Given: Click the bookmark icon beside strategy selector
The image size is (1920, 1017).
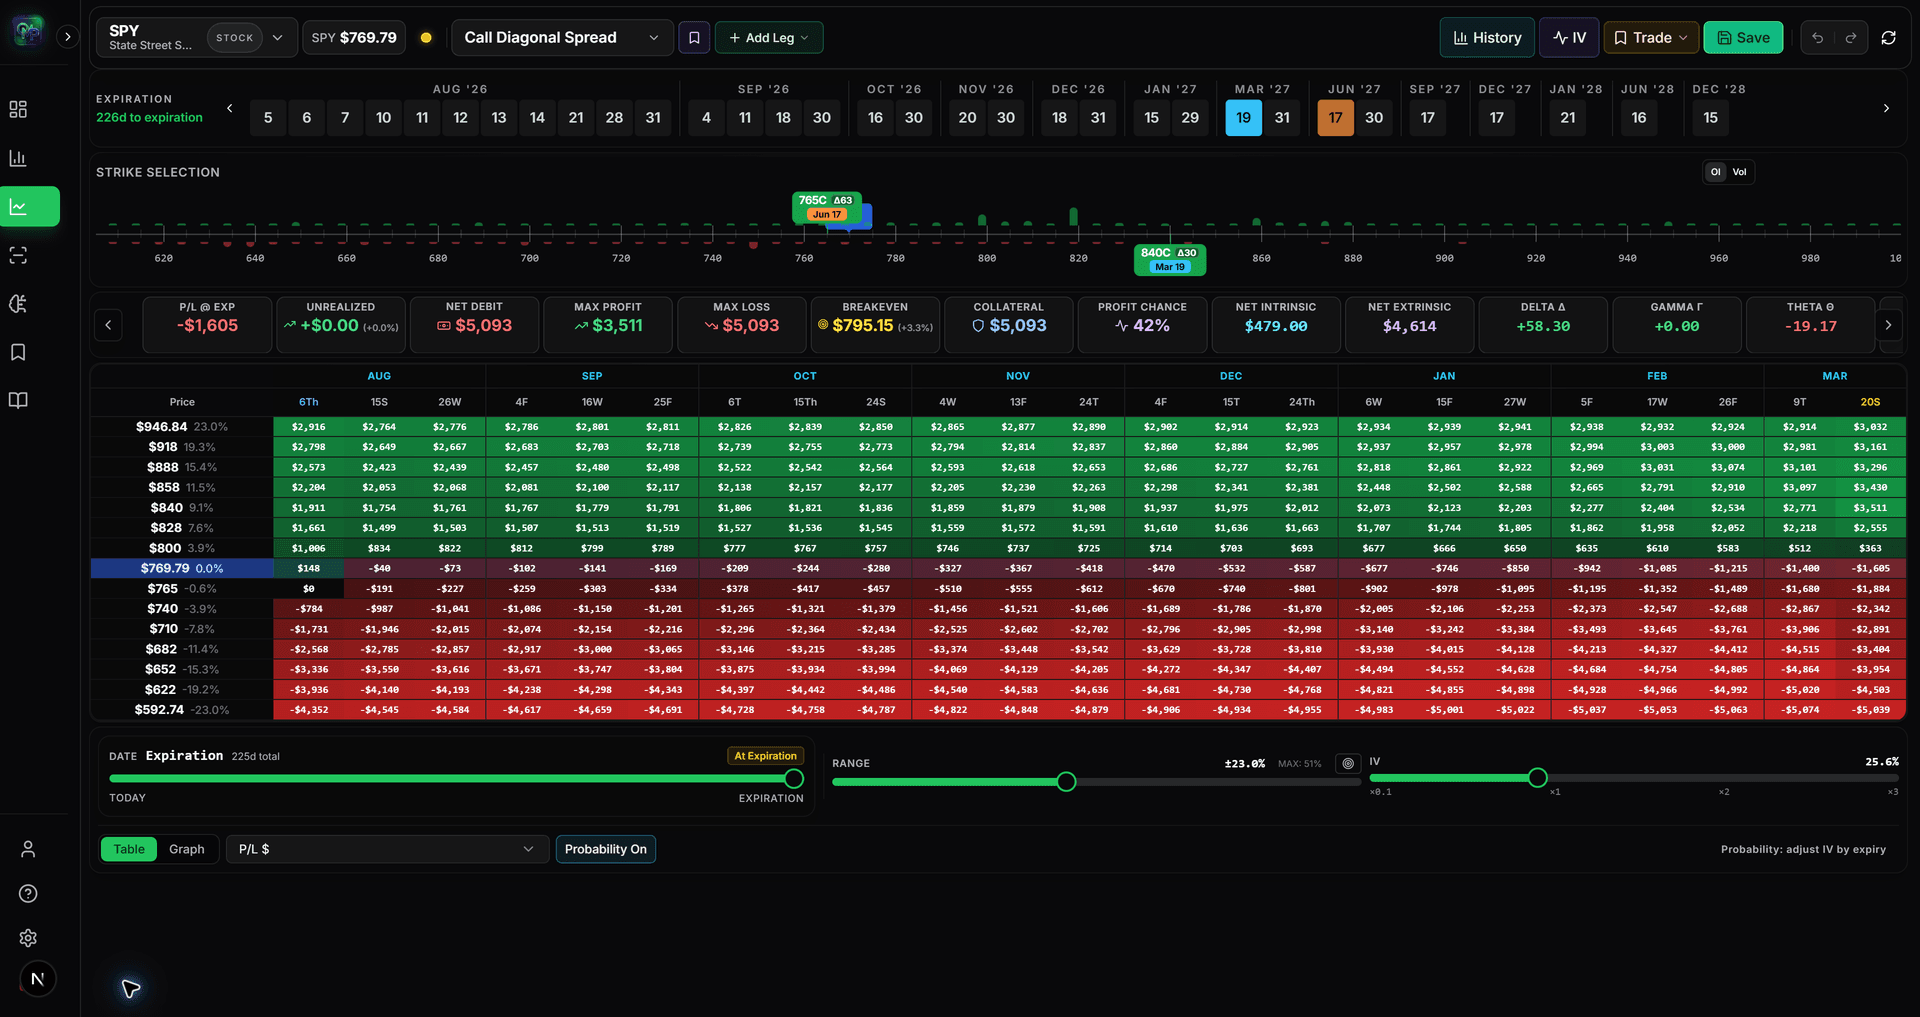Looking at the screenshot, I should [694, 38].
